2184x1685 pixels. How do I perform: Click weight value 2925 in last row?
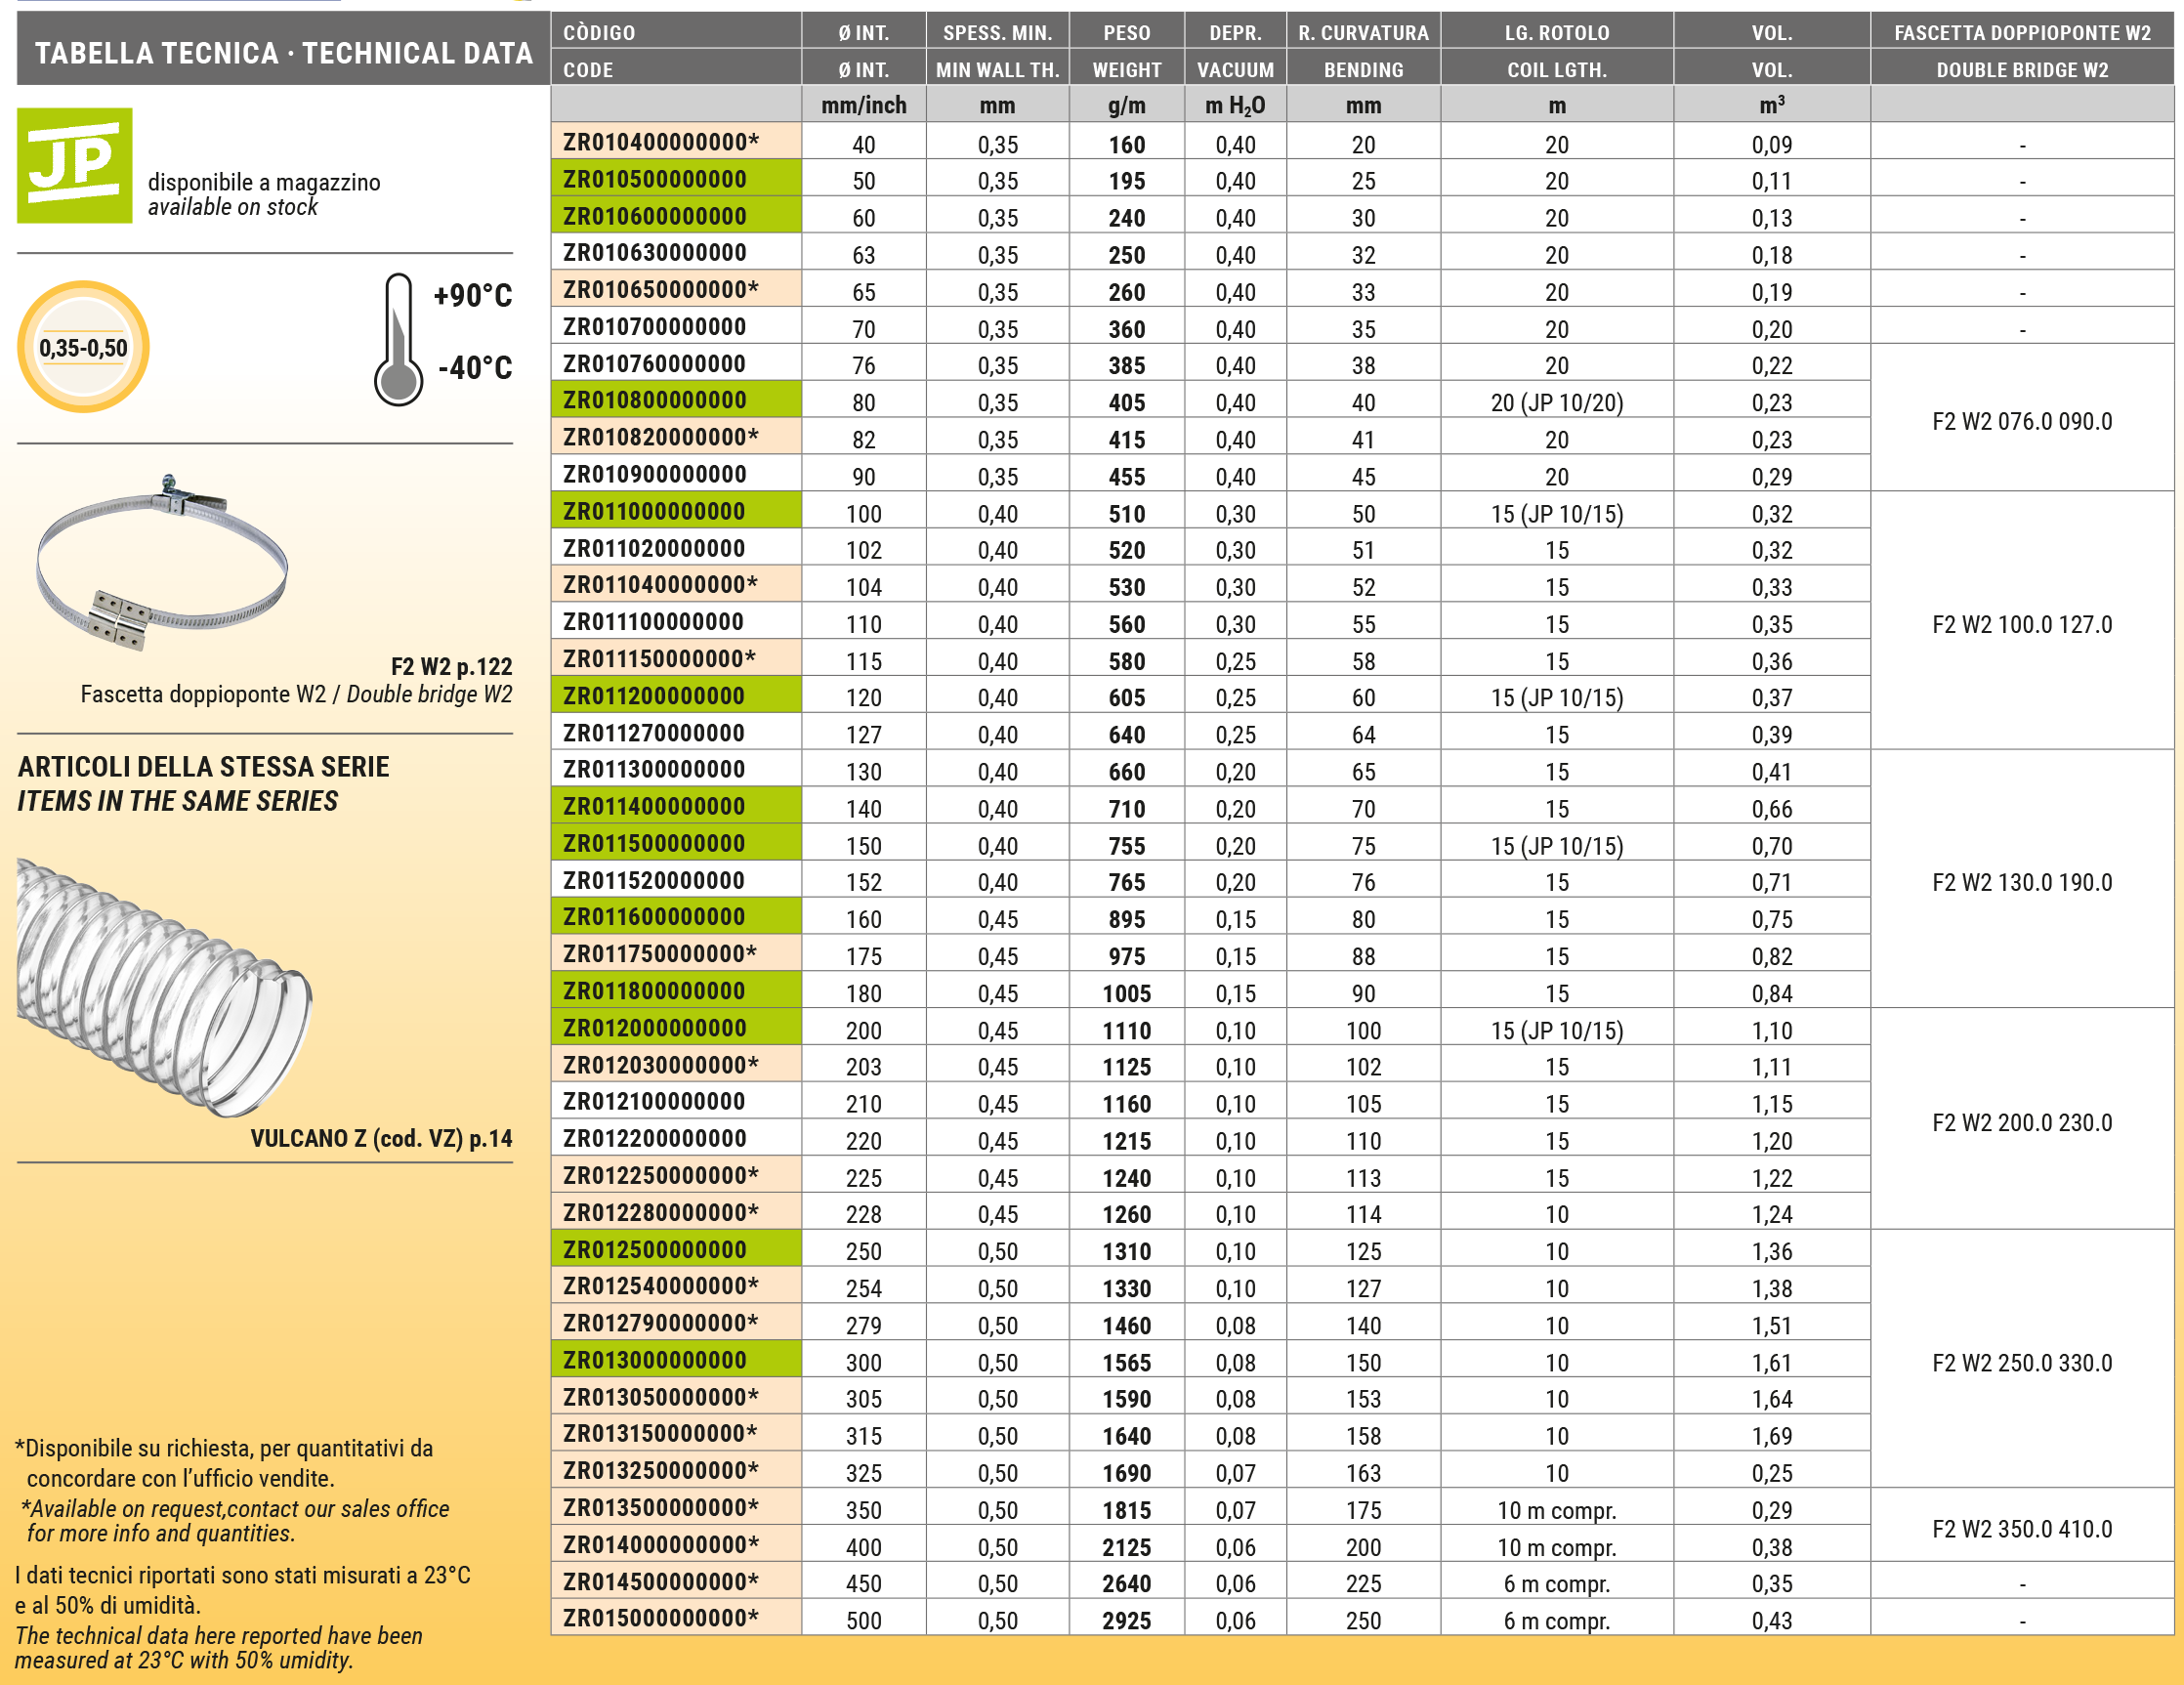(1126, 1620)
